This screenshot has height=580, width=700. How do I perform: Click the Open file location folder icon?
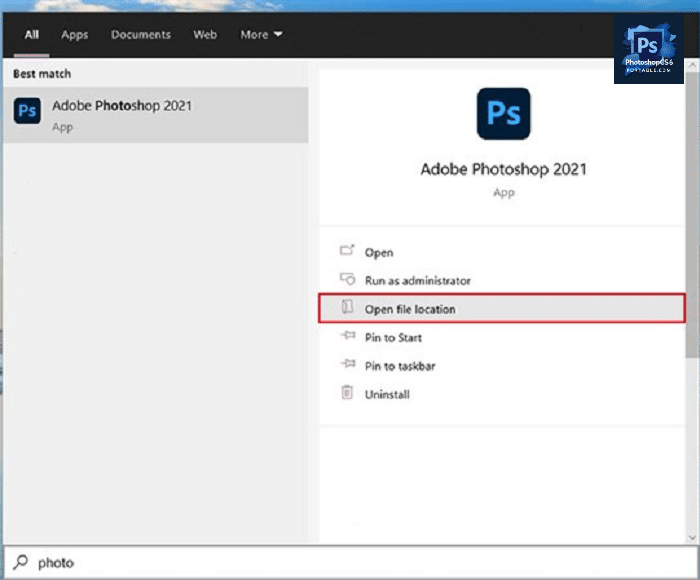[x=347, y=307]
